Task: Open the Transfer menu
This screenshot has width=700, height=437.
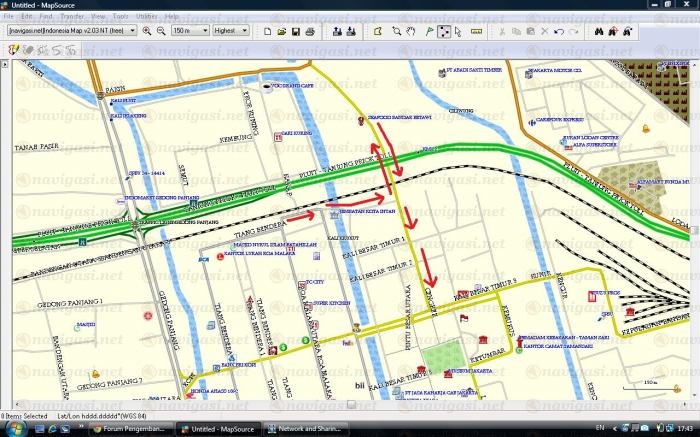Action: coord(72,17)
